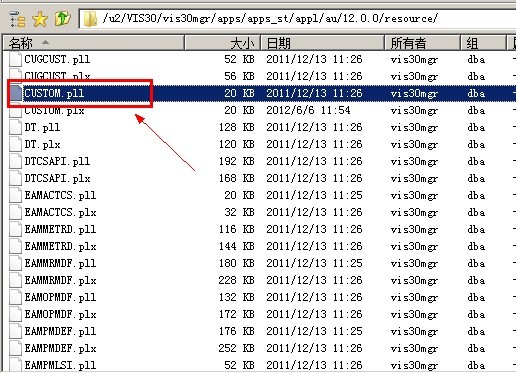Click the tree view toggle icon in toolbar
The width and height of the screenshot is (516, 373).
pos(17,19)
